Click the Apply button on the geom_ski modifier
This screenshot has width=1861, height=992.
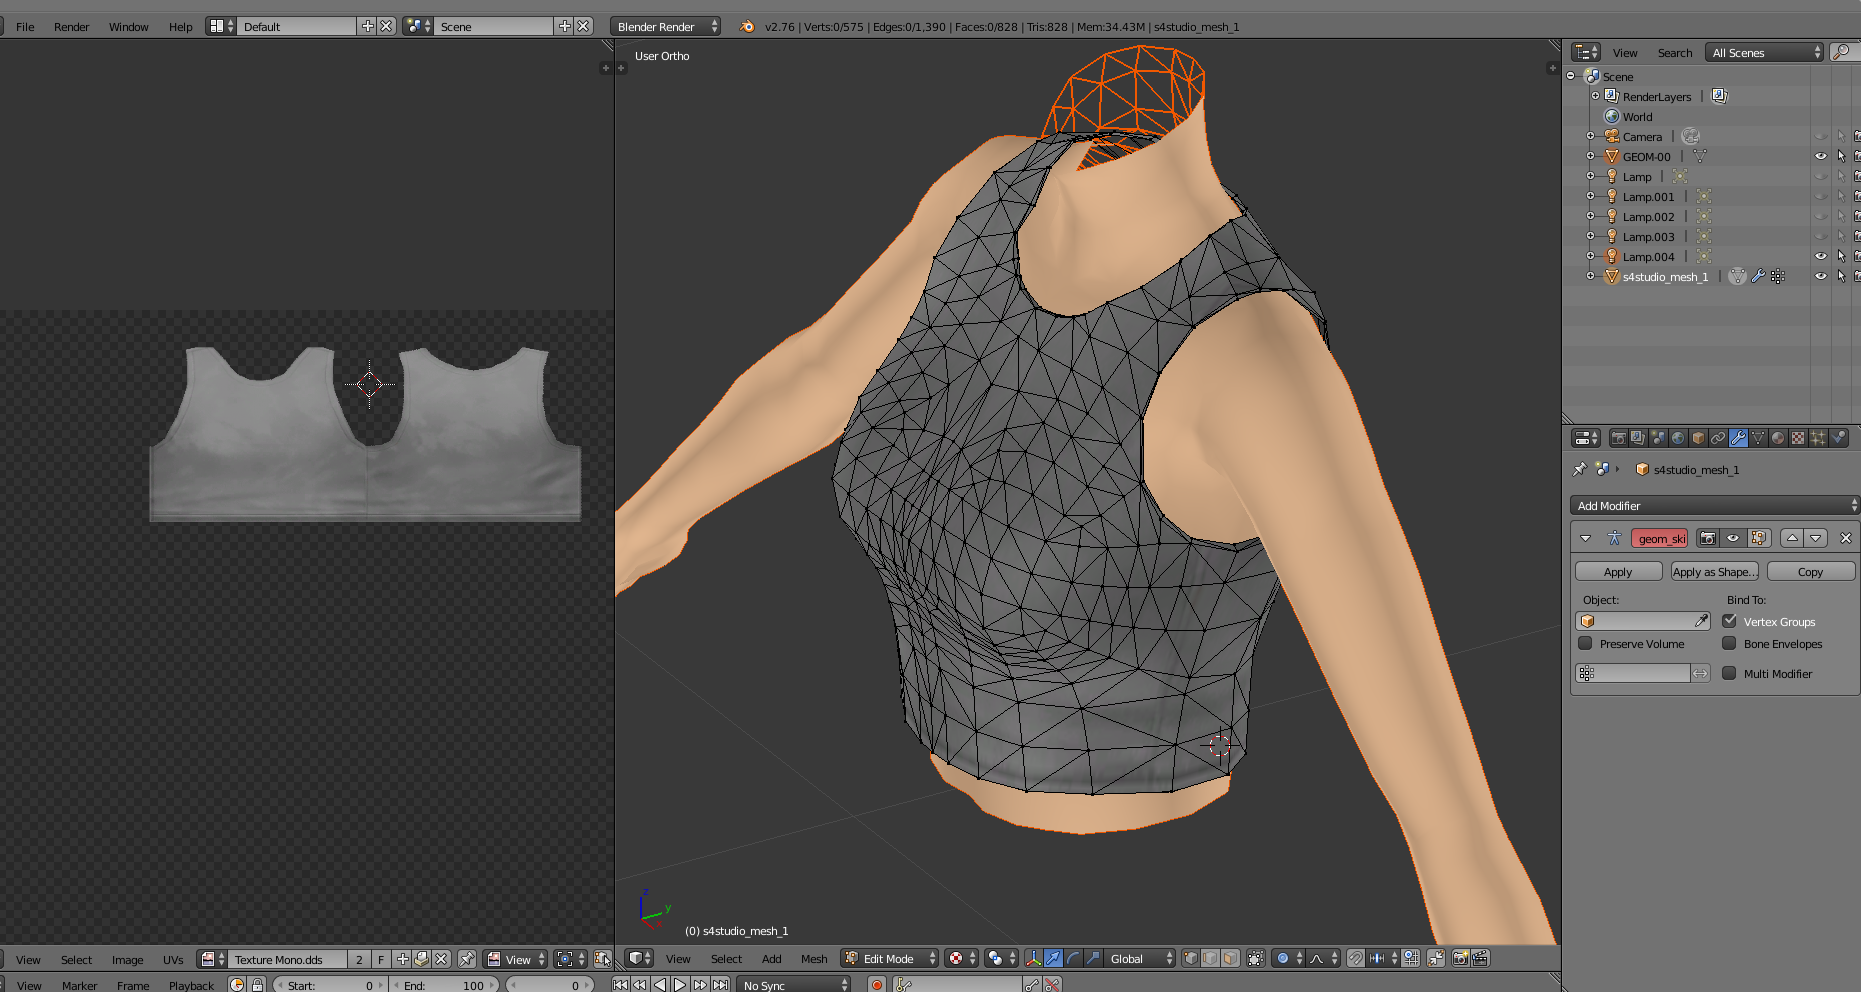pyautogui.click(x=1618, y=571)
